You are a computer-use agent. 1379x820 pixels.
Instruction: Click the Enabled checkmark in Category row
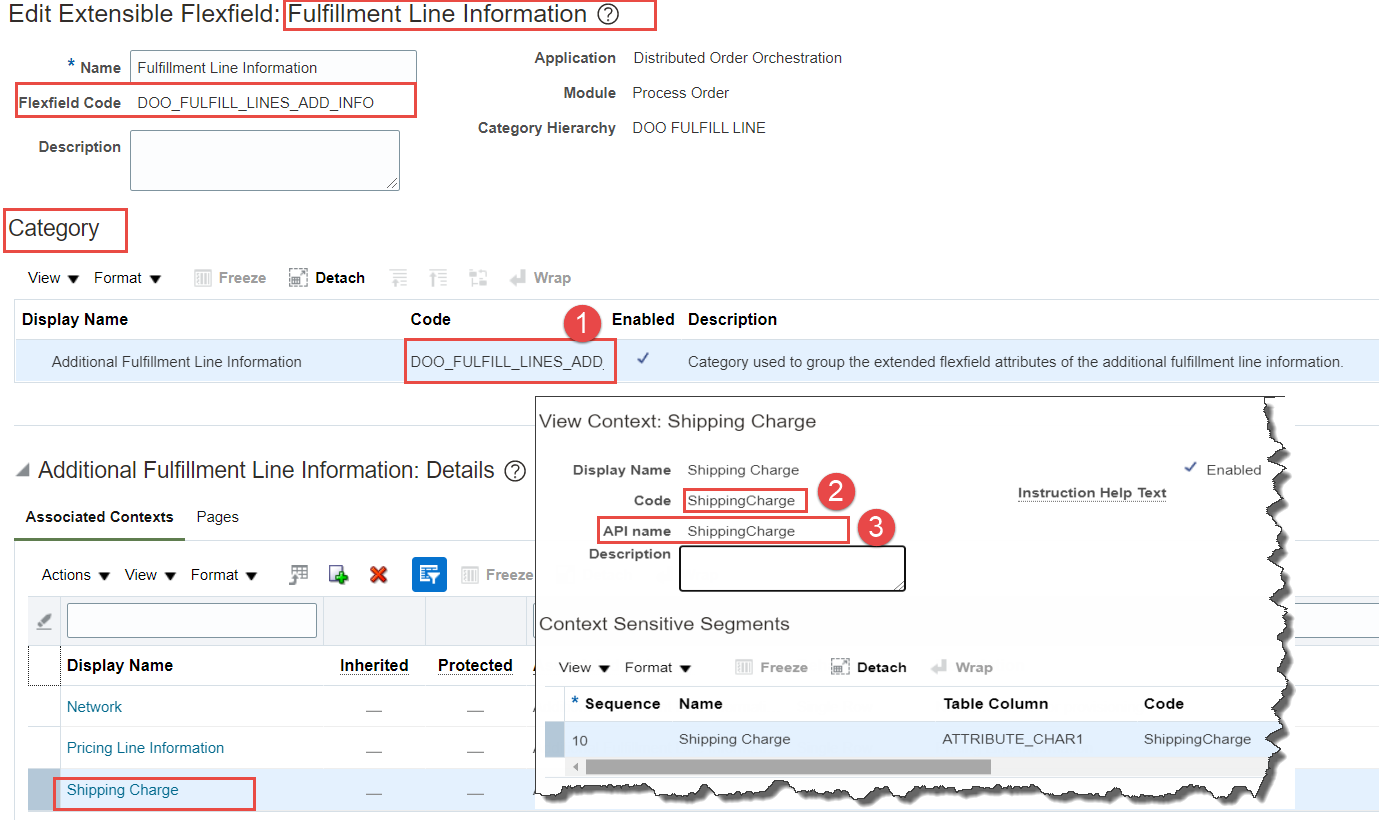pos(643,359)
